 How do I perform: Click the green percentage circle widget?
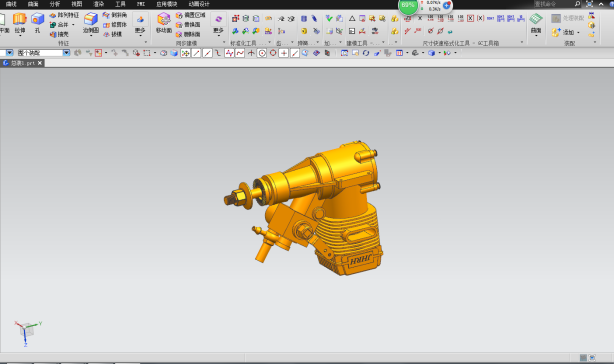[408, 5]
